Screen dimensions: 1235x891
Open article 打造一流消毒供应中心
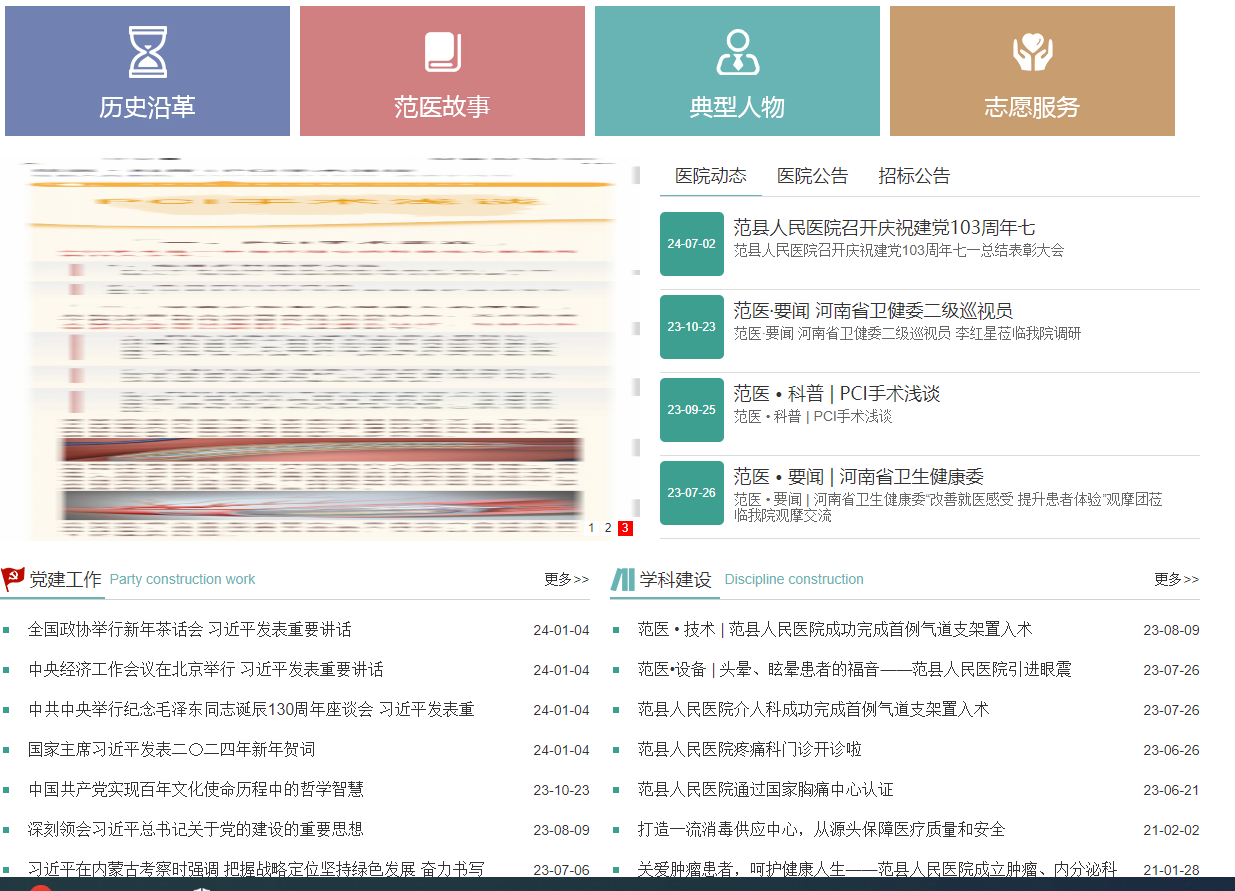pyautogui.click(x=822, y=830)
